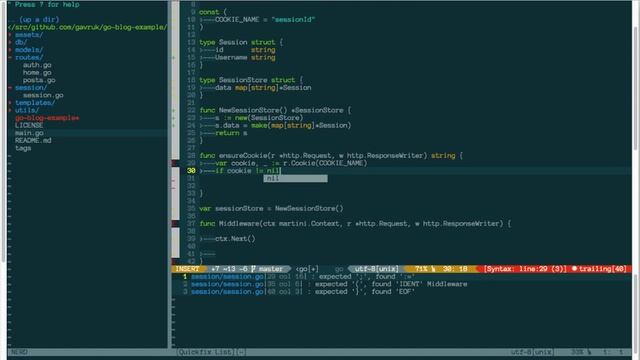Screen dimensions: 640x360
Task: Click the NERD label in bottom status line
Action: point(19,352)
